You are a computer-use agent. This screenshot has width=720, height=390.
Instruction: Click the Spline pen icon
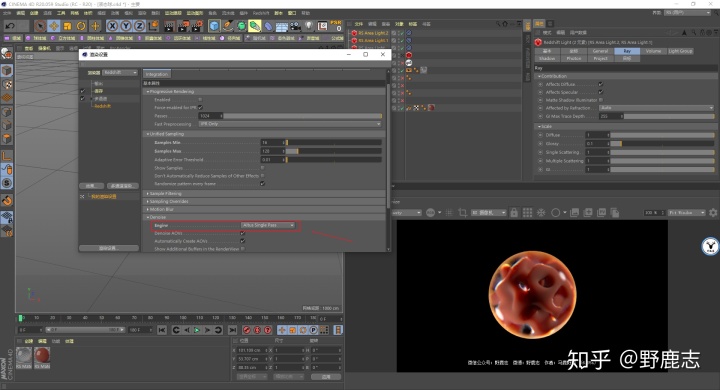click(228, 26)
